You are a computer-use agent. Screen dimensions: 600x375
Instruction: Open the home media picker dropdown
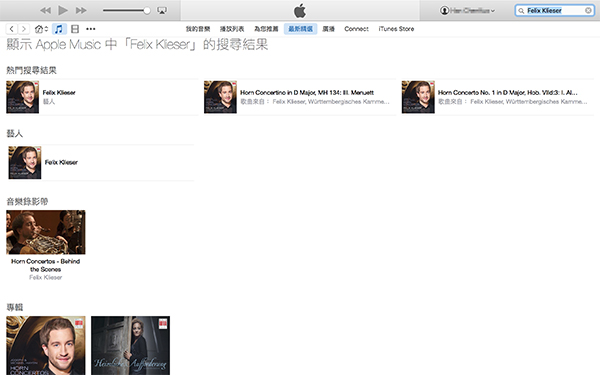point(41,29)
